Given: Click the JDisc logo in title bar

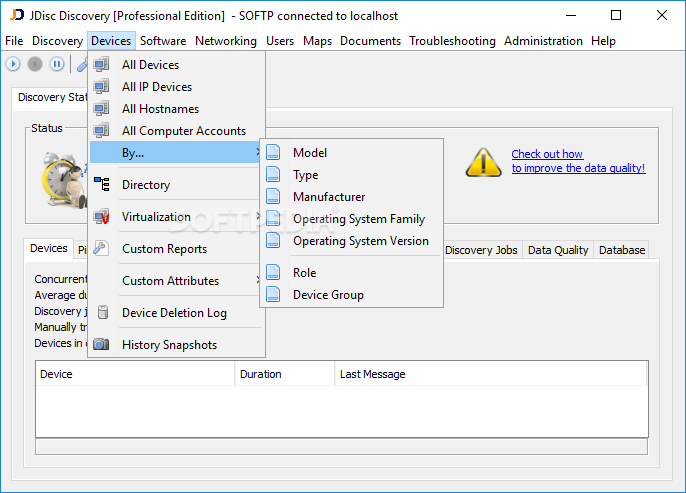Looking at the screenshot, I should coord(17,15).
